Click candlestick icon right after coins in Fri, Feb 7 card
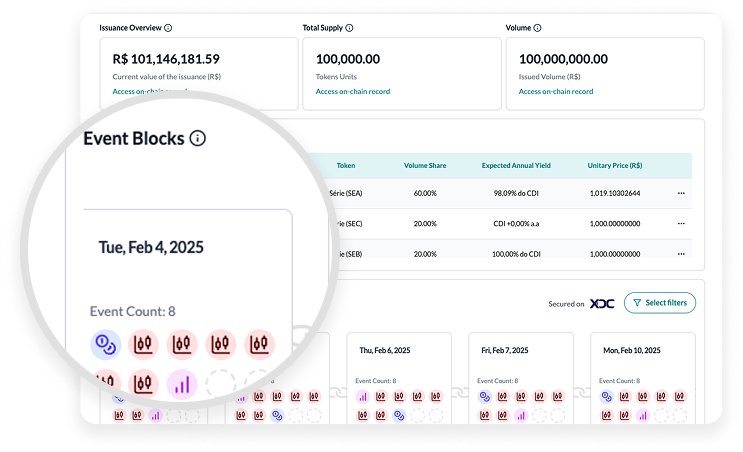743x452 pixels. coord(503,397)
